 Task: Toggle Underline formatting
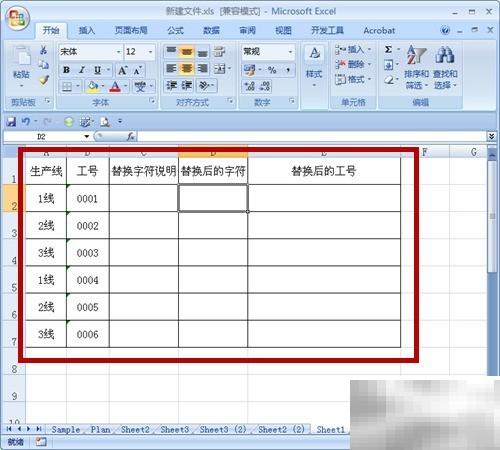coord(97,70)
